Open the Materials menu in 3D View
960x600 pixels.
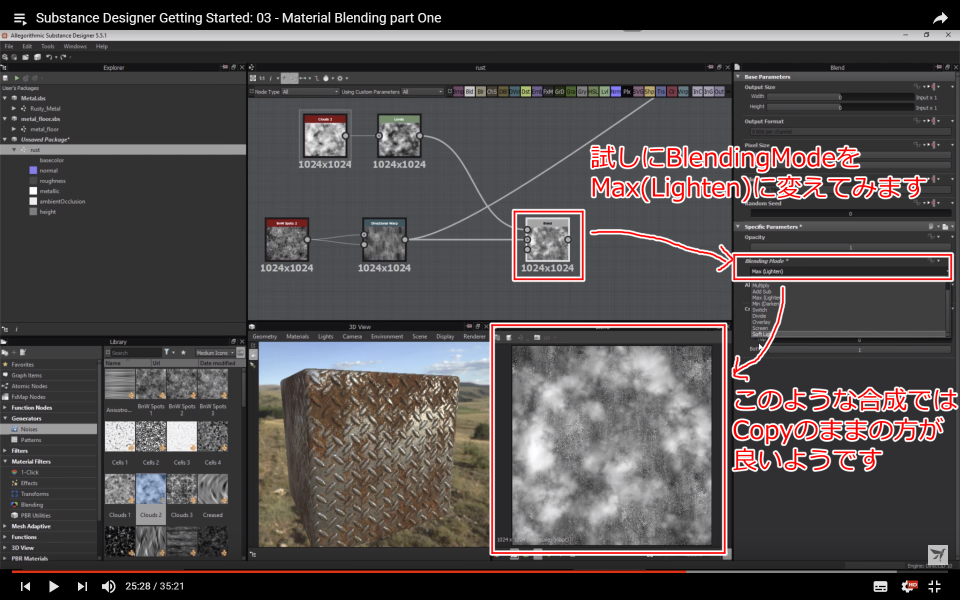pos(297,336)
